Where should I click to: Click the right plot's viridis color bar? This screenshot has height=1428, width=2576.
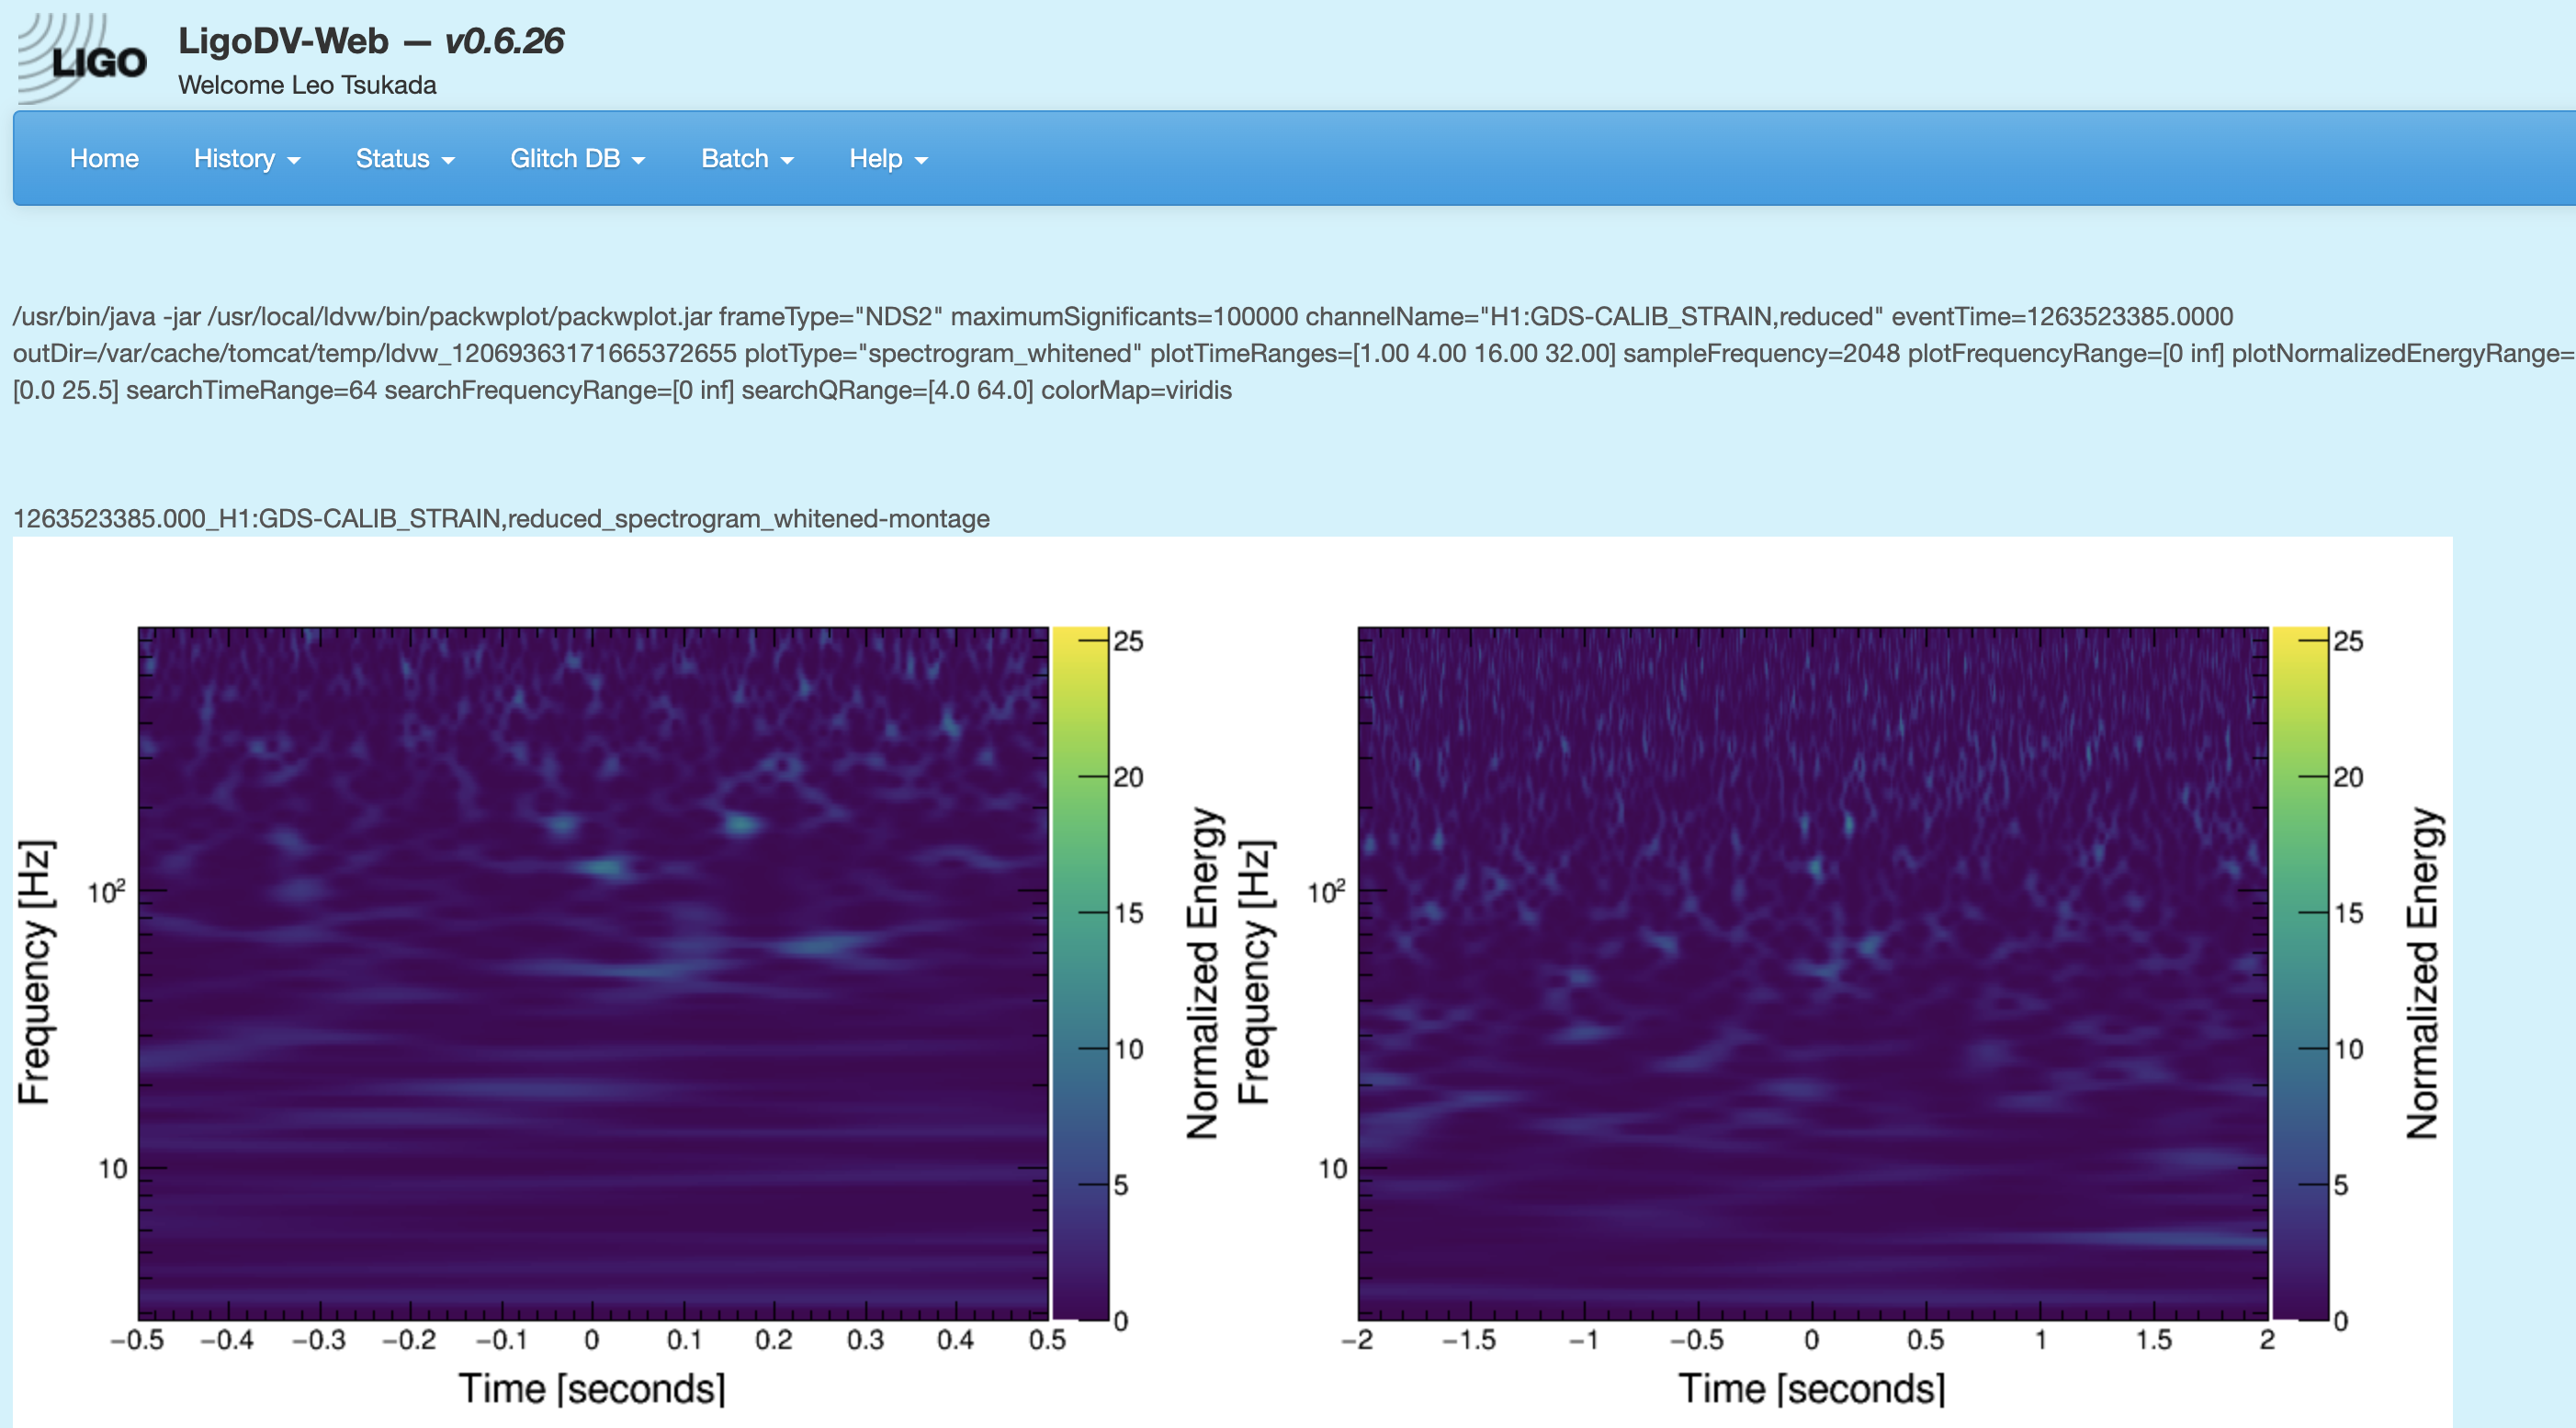tap(2300, 973)
